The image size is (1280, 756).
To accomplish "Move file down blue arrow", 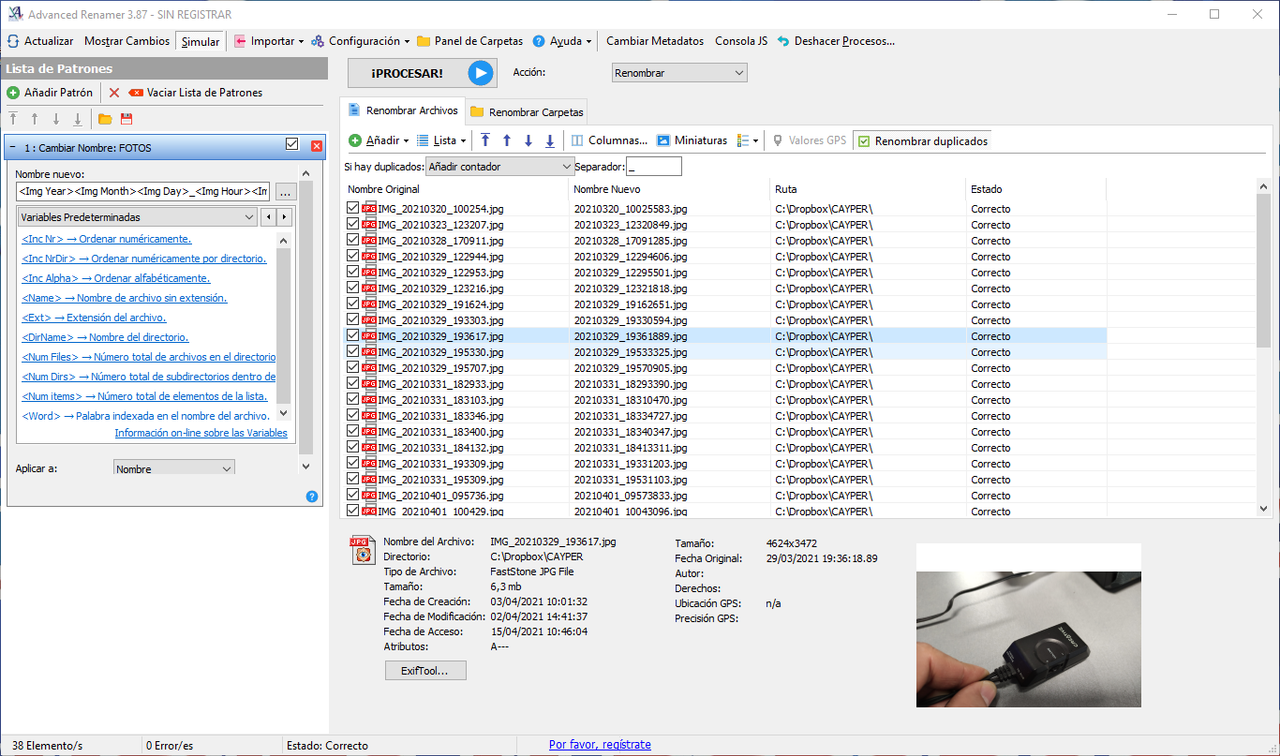I will pos(528,141).
